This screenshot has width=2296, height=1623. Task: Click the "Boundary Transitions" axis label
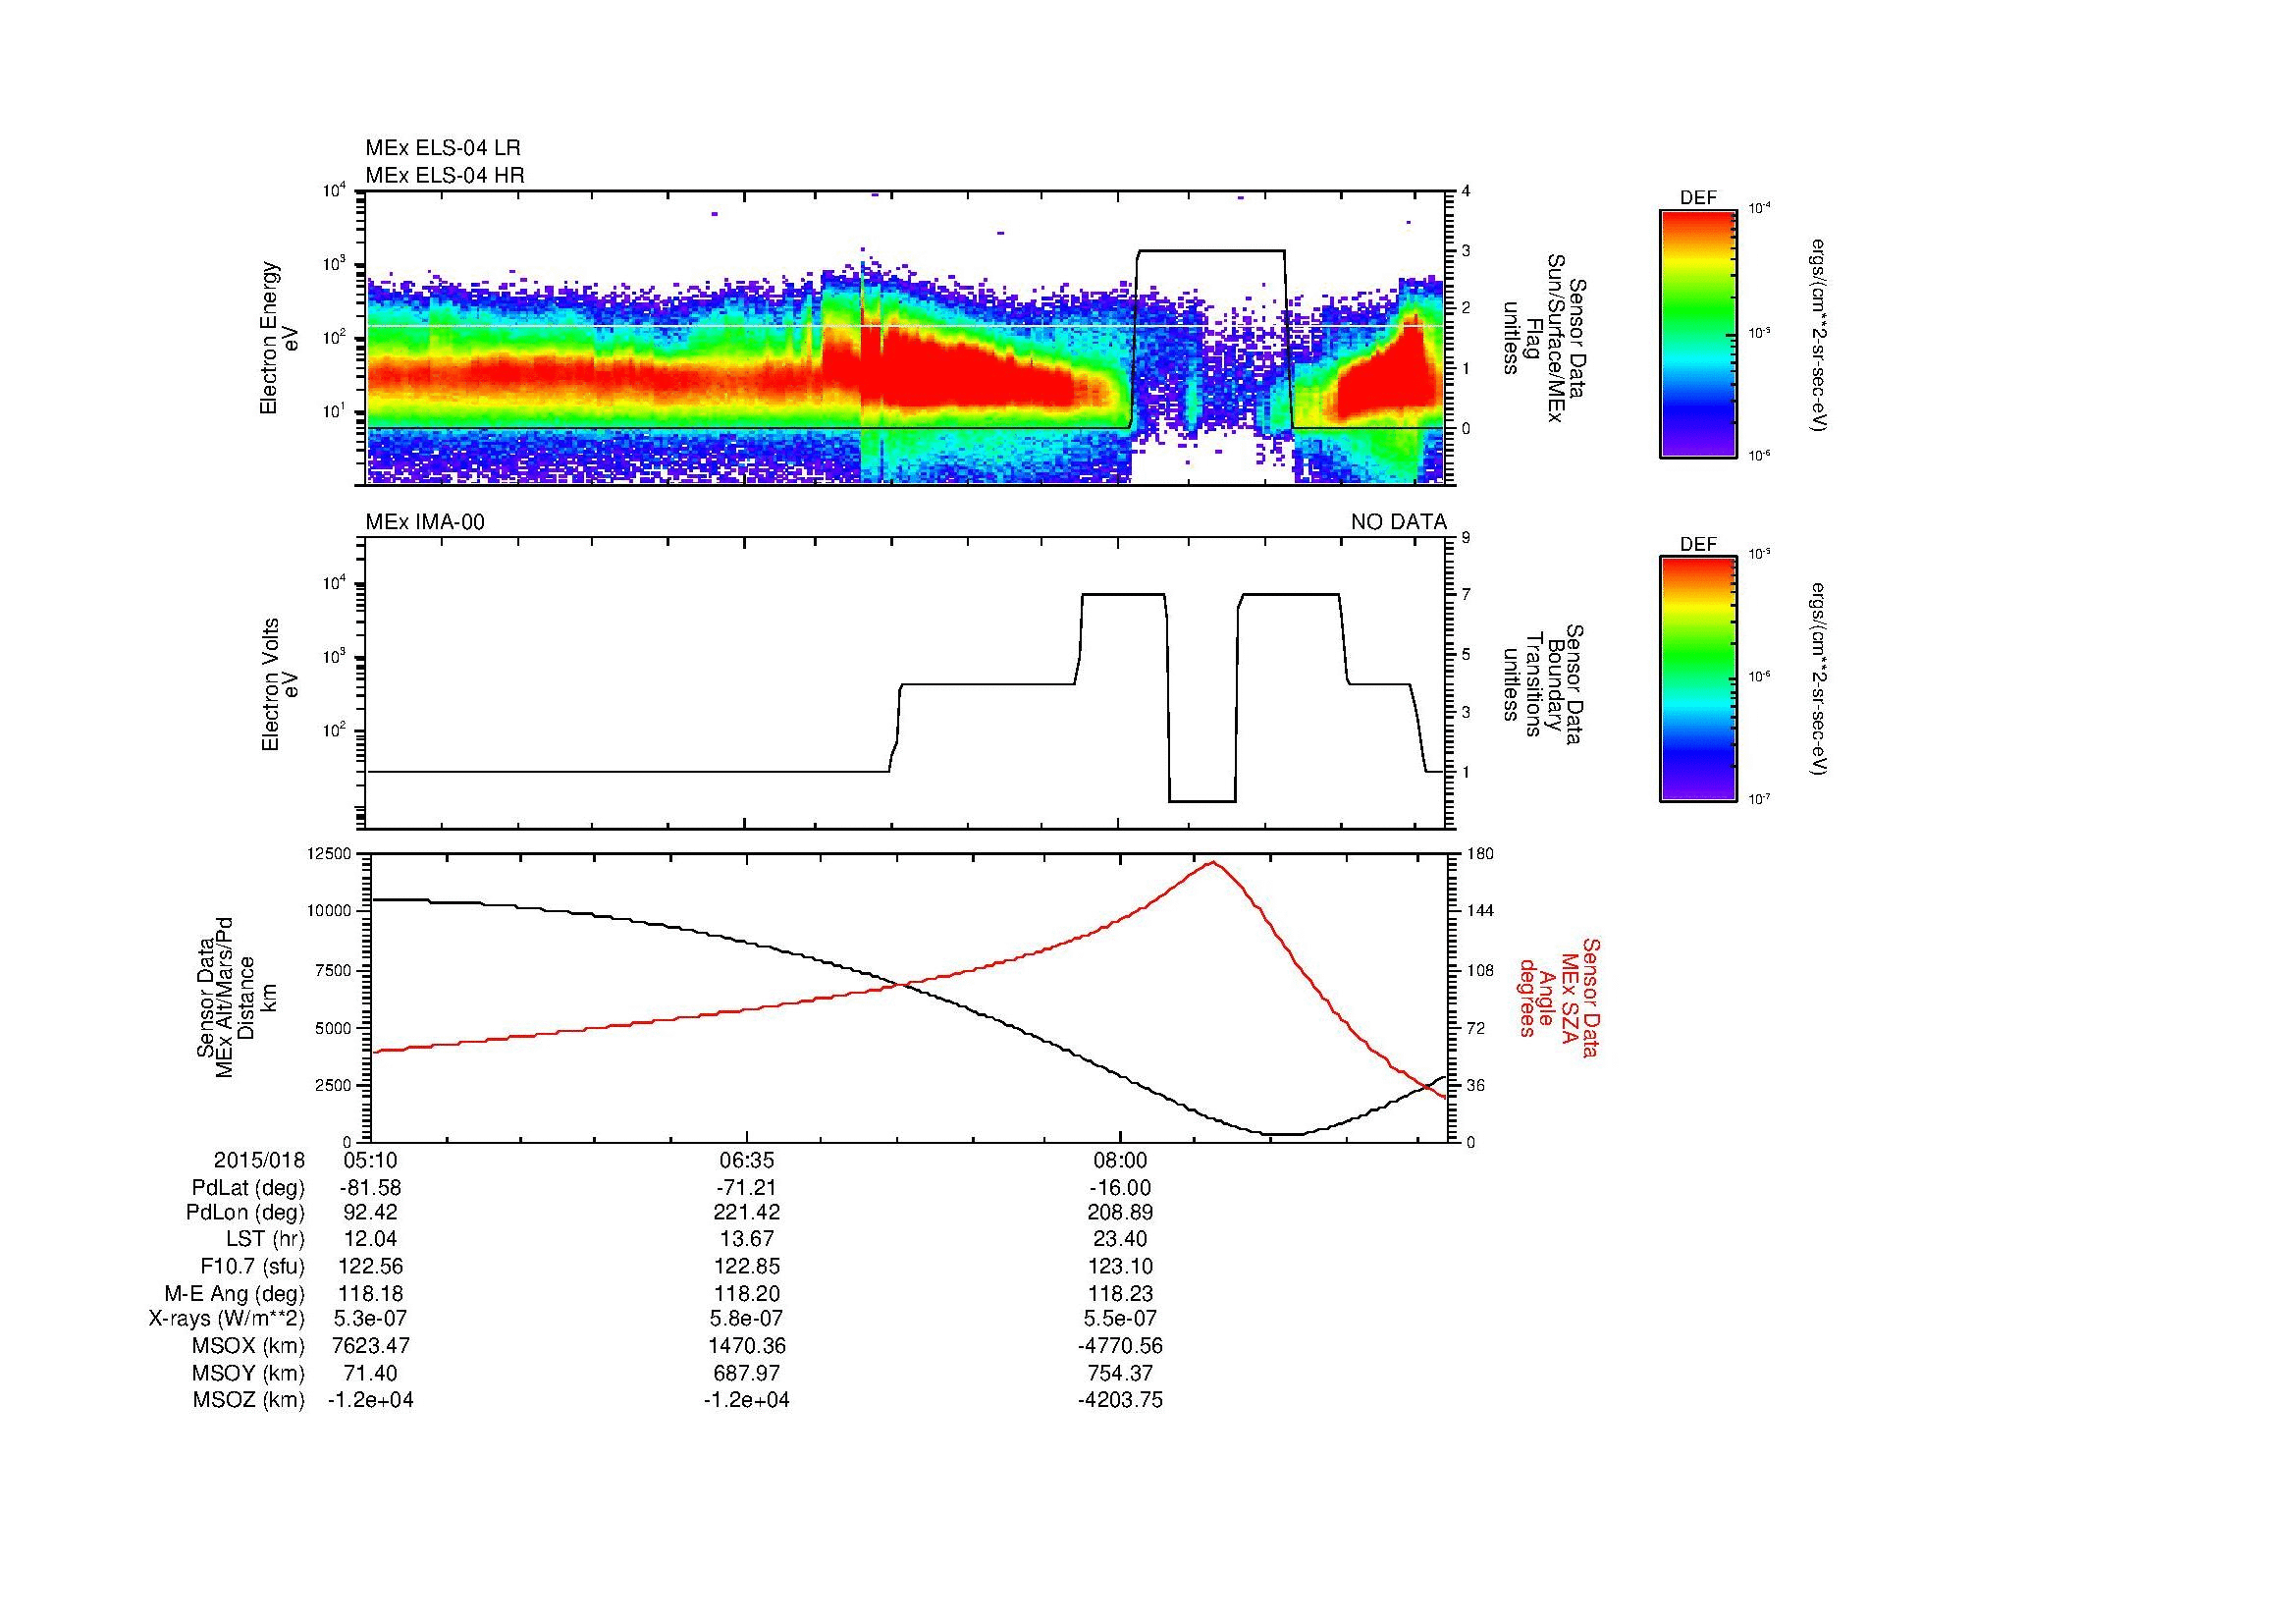click(x=1543, y=685)
